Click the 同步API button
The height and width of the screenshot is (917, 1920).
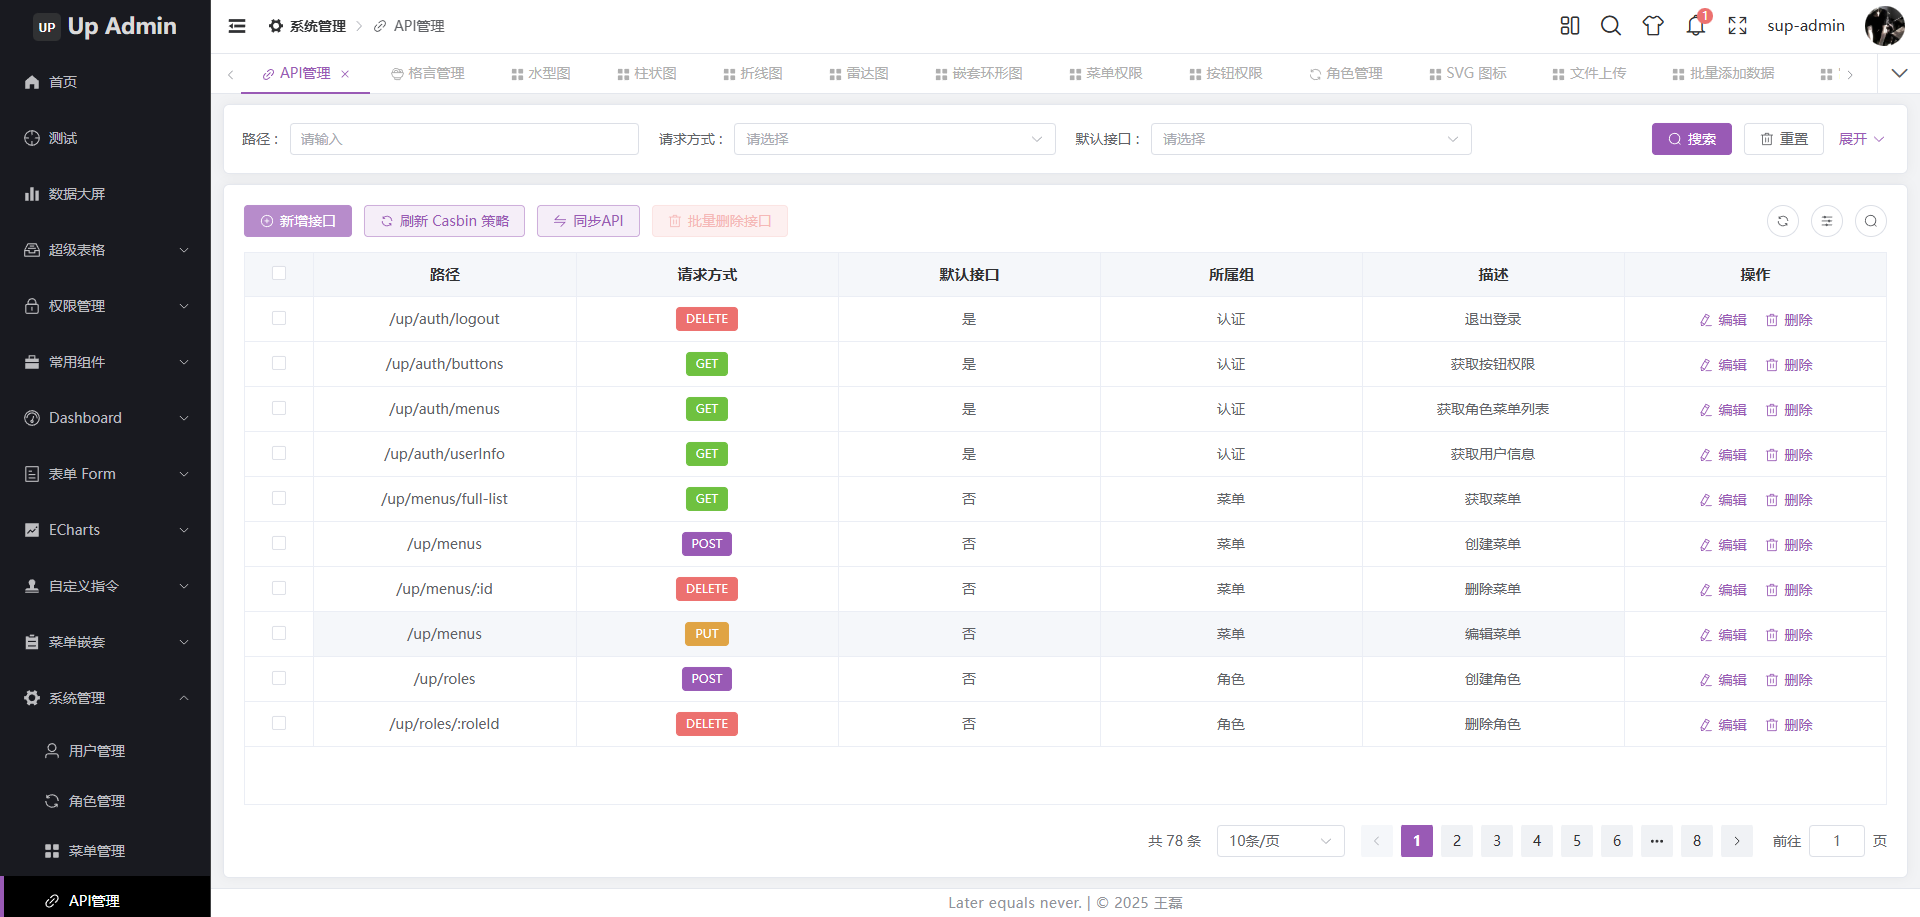[x=587, y=221]
